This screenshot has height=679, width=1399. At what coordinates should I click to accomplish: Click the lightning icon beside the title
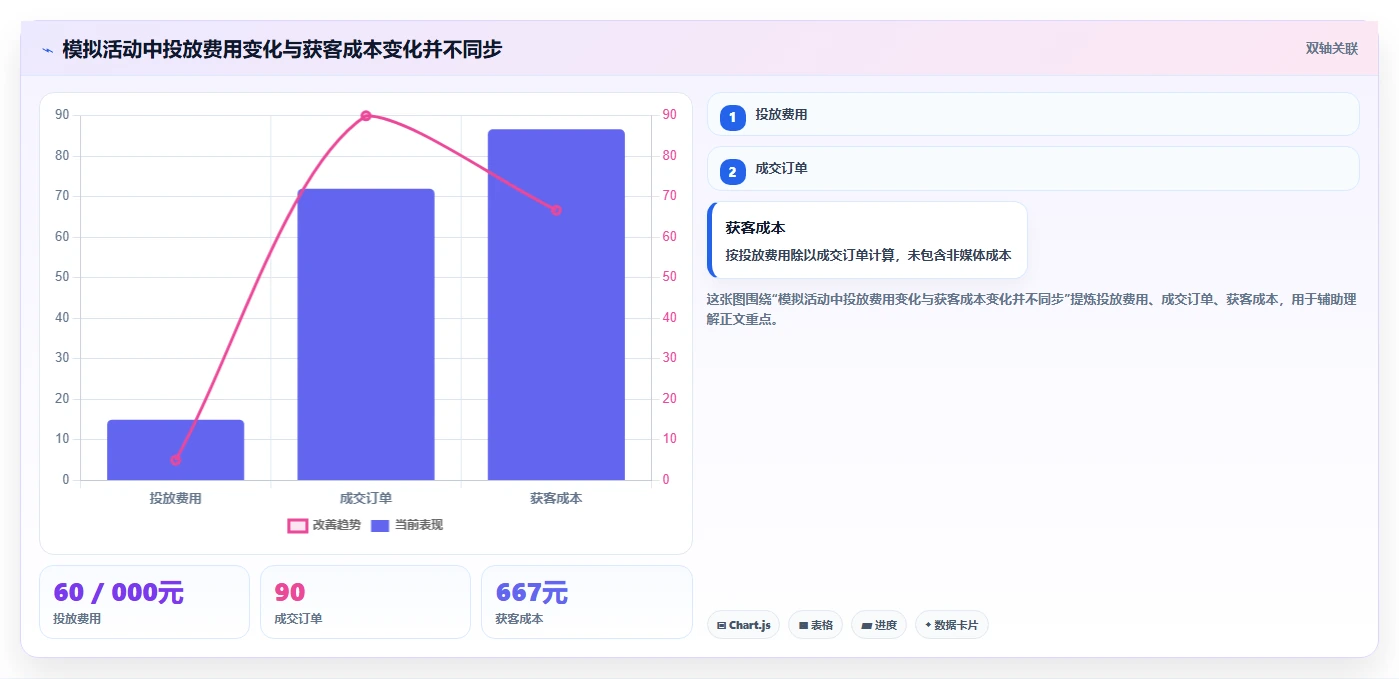[x=47, y=49]
